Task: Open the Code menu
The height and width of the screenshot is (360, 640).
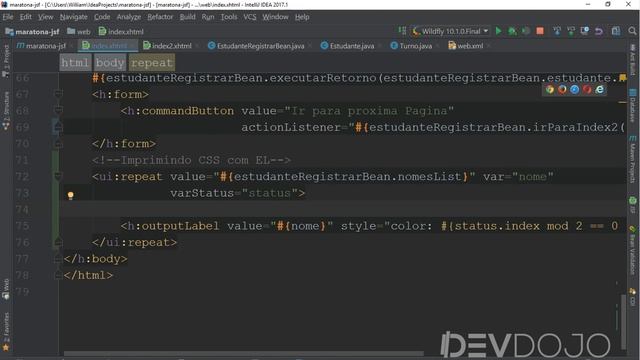Action: pyautogui.click(x=102, y=17)
